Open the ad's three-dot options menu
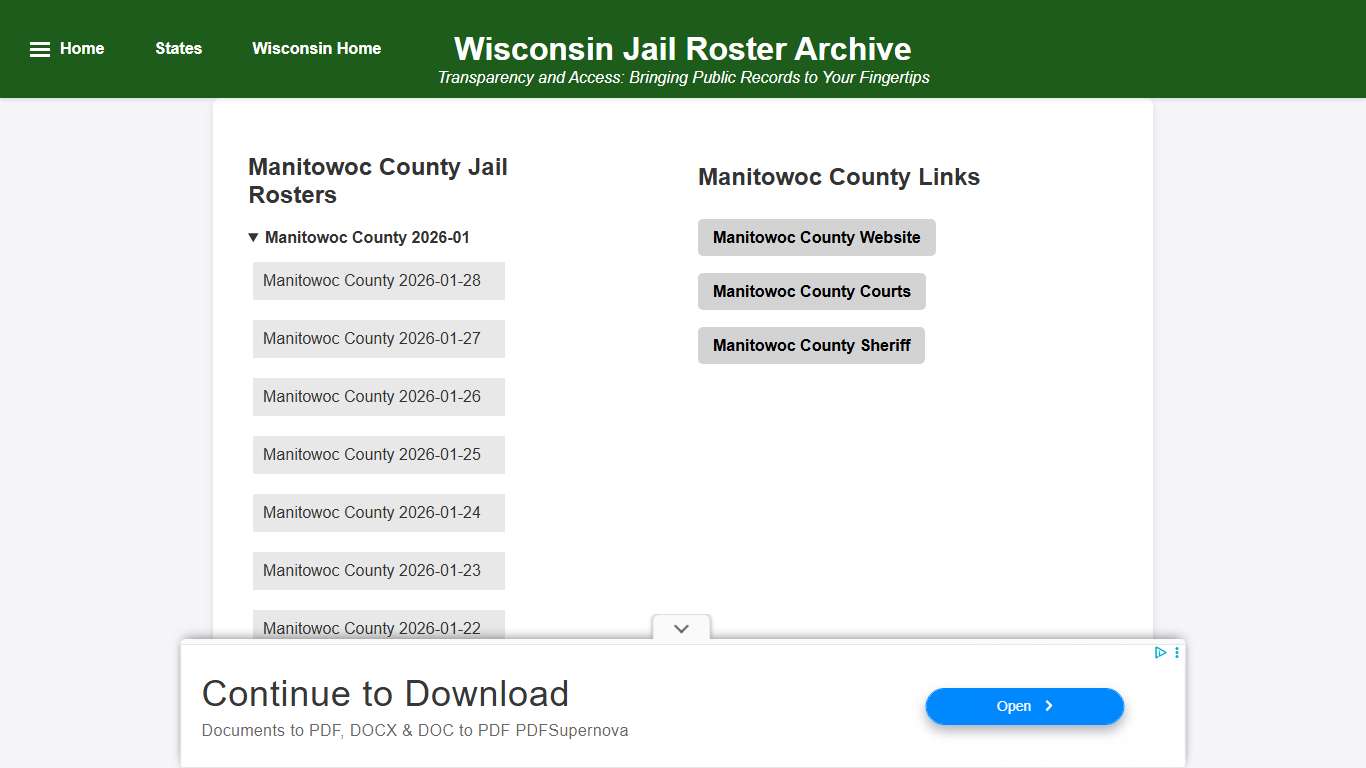This screenshot has height=768, width=1366. (x=1176, y=652)
